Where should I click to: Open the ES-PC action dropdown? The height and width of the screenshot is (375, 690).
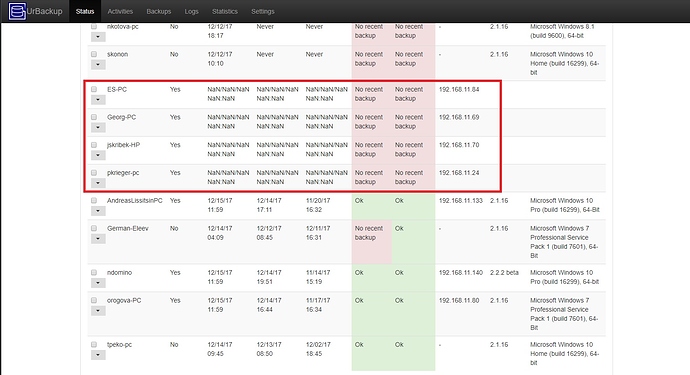(98, 100)
